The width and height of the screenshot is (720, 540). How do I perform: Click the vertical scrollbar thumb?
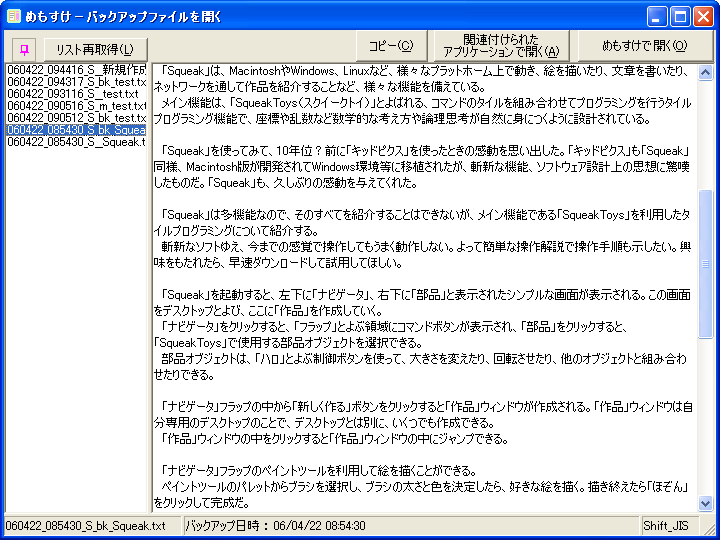point(705,264)
